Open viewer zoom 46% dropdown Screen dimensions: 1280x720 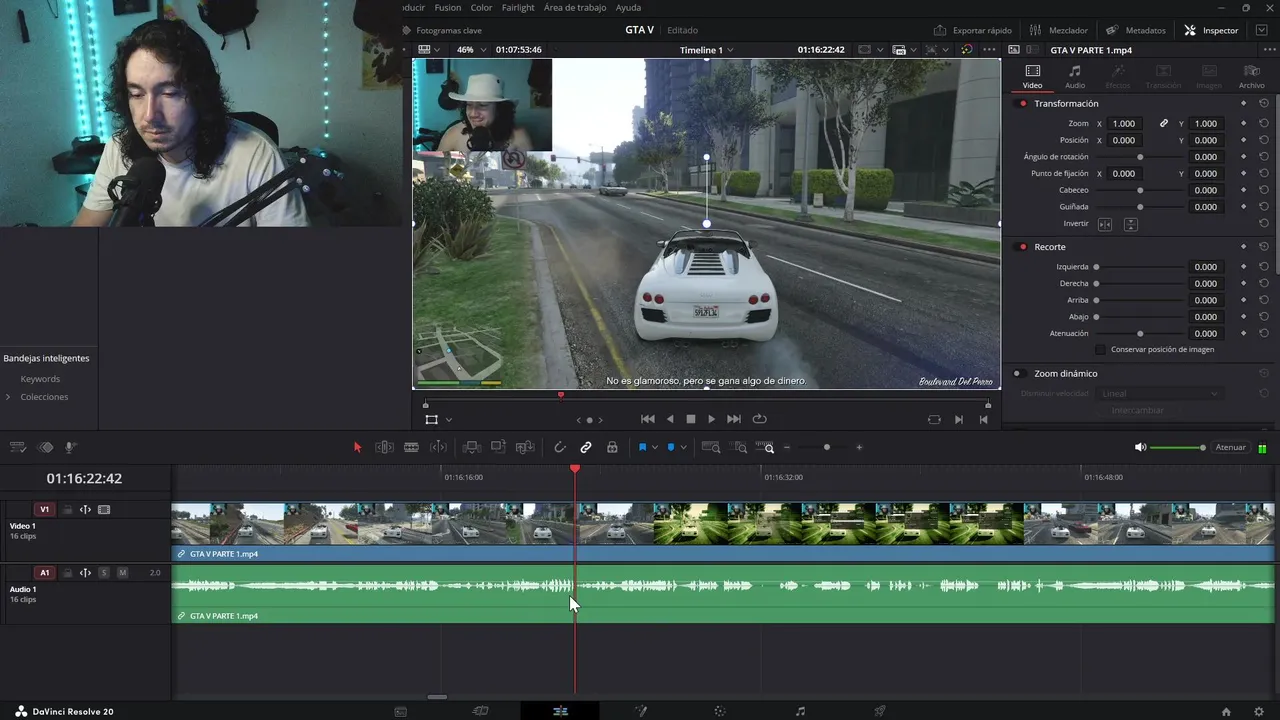pyautogui.click(x=471, y=50)
